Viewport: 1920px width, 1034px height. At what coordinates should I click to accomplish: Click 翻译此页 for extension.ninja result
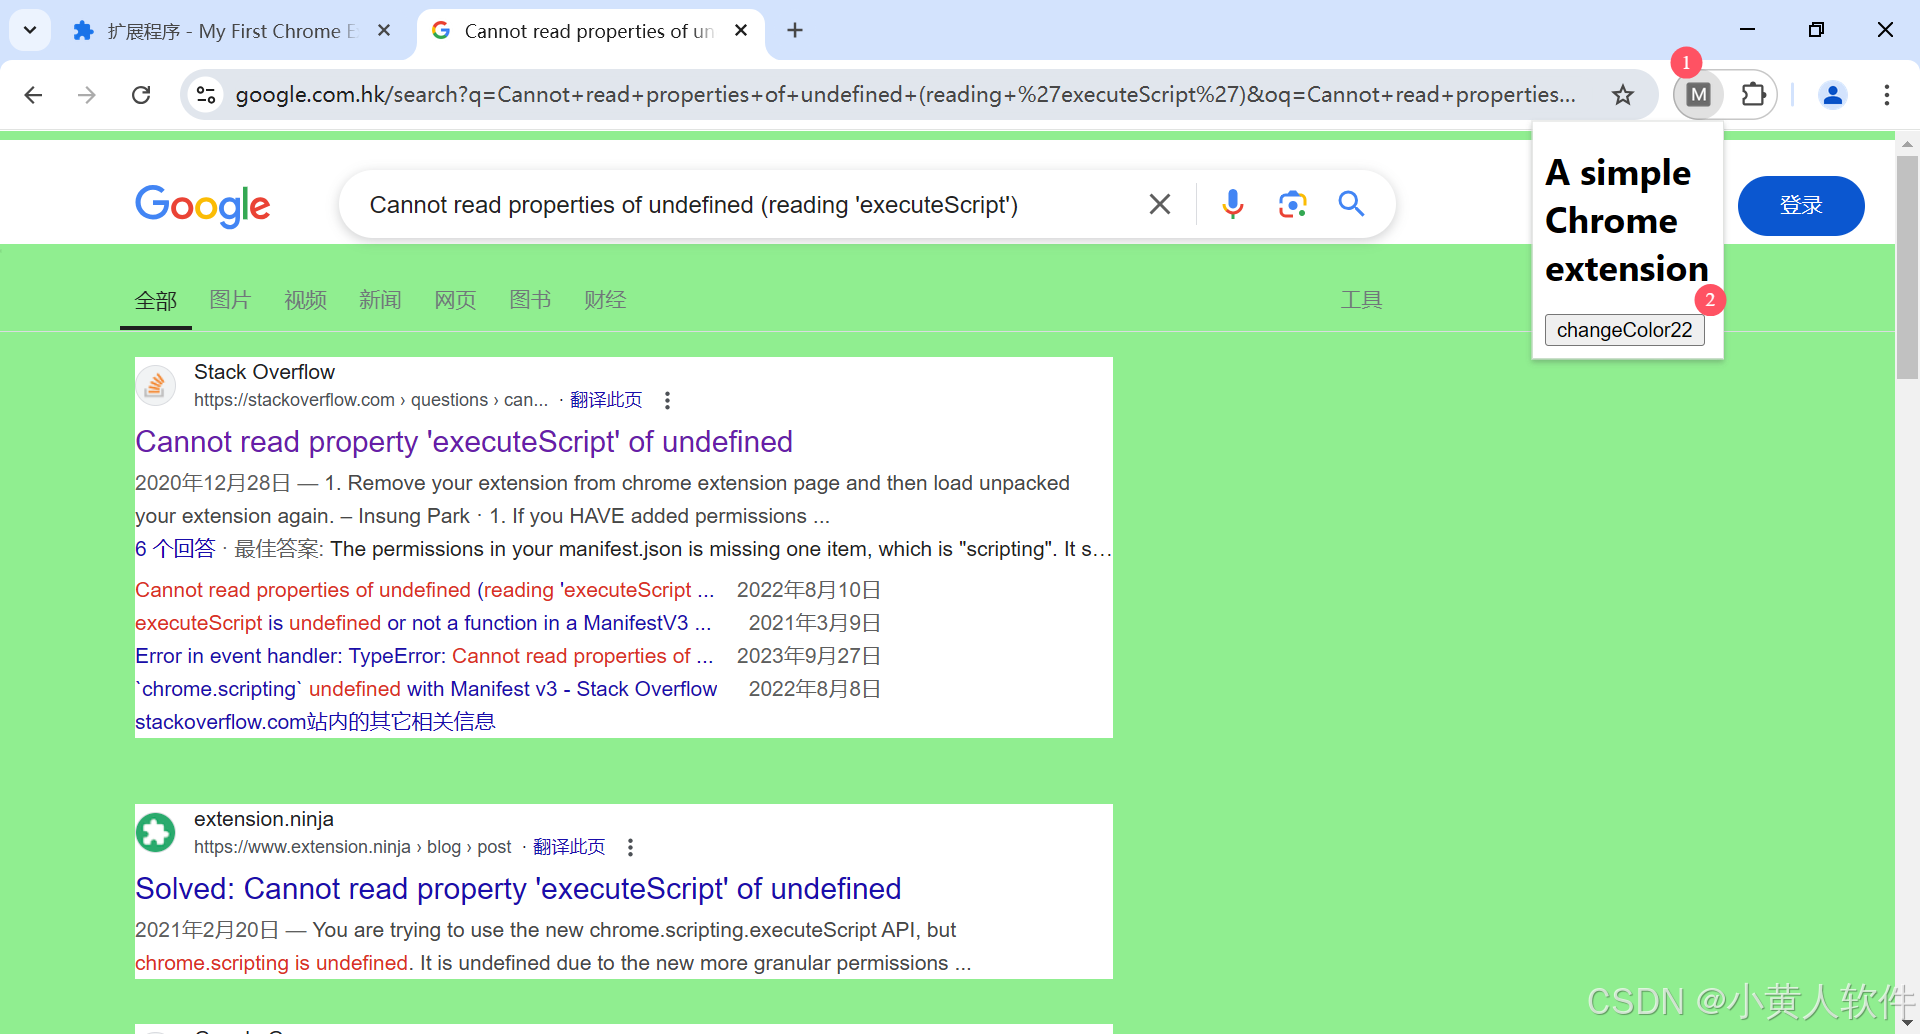coord(569,847)
